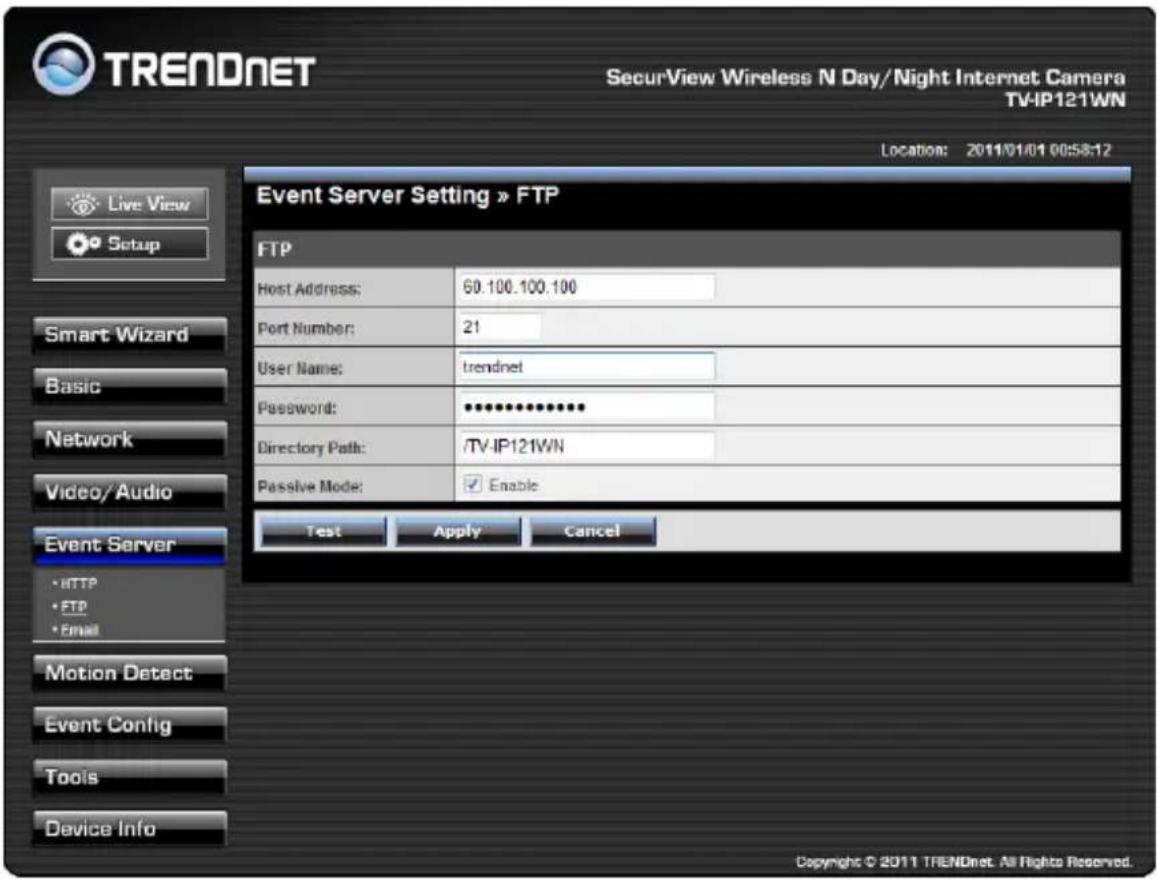Select the HTTP submenu link
The image size is (1157, 879).
[x=78, y=583]
